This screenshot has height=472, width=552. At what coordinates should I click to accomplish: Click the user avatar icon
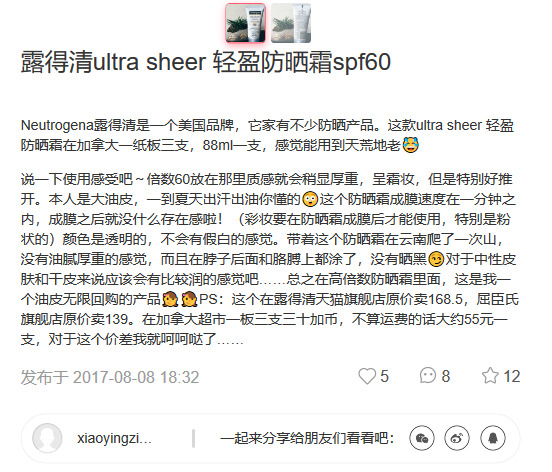[x=47, y=438]
